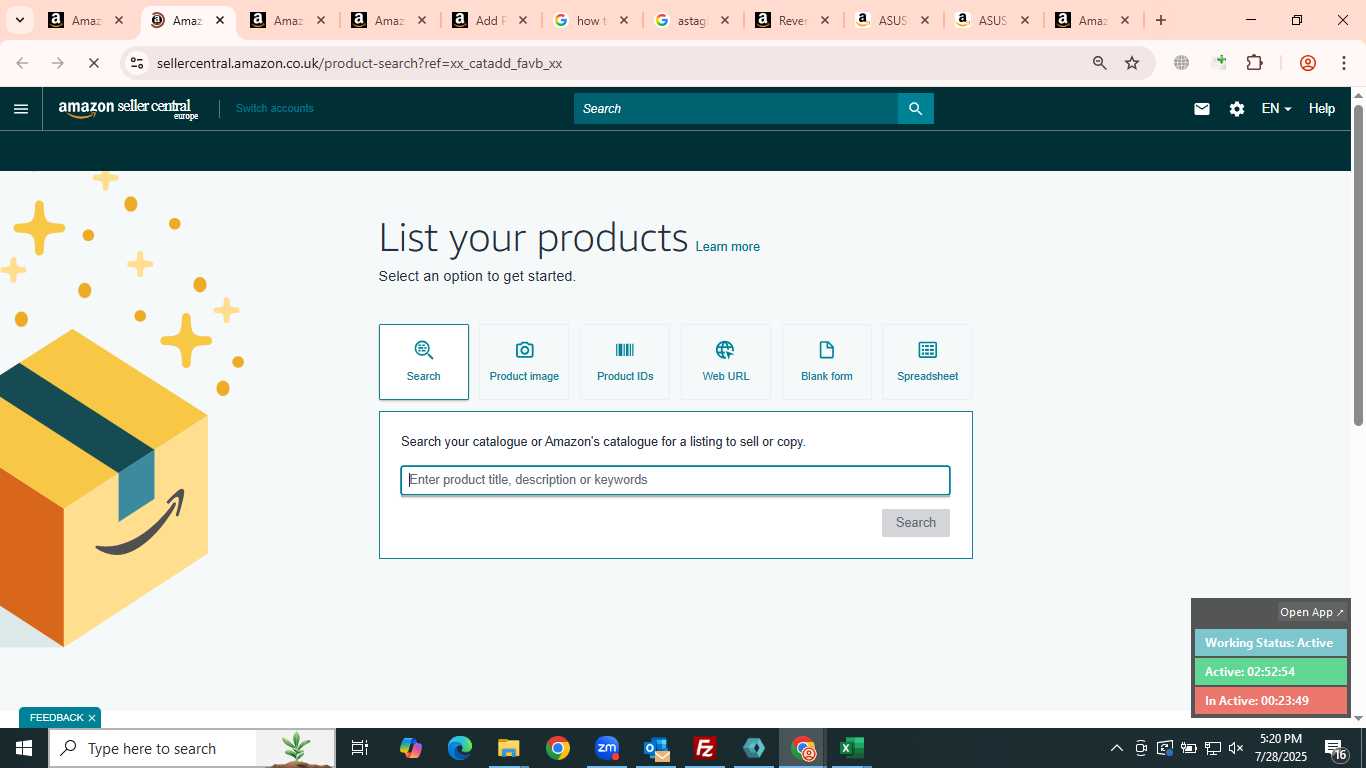The width and height of the screenshot is (1366, 768).
Task: Close the 'how t' tab
Action: click(x=624, y=20)
